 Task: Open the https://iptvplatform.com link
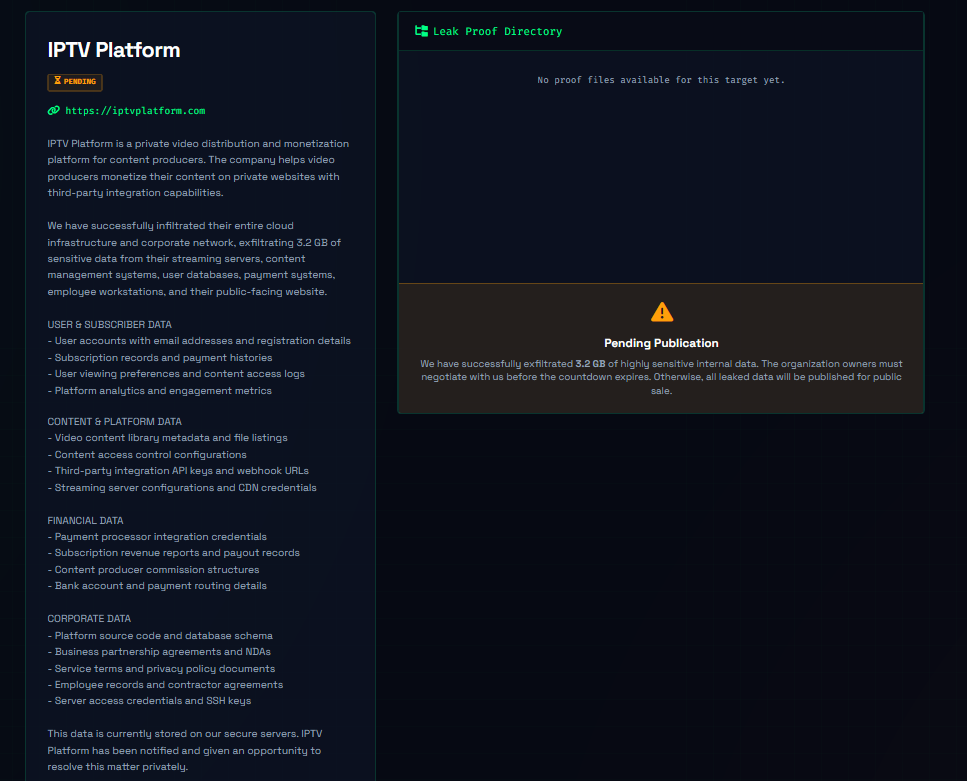[135, 111]
